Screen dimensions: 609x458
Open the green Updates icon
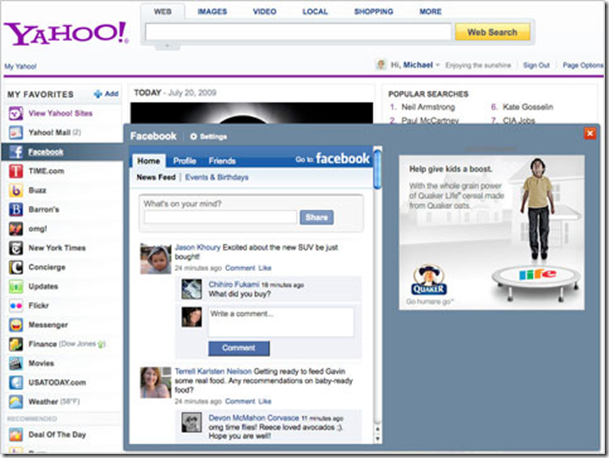tap(16, 286)
